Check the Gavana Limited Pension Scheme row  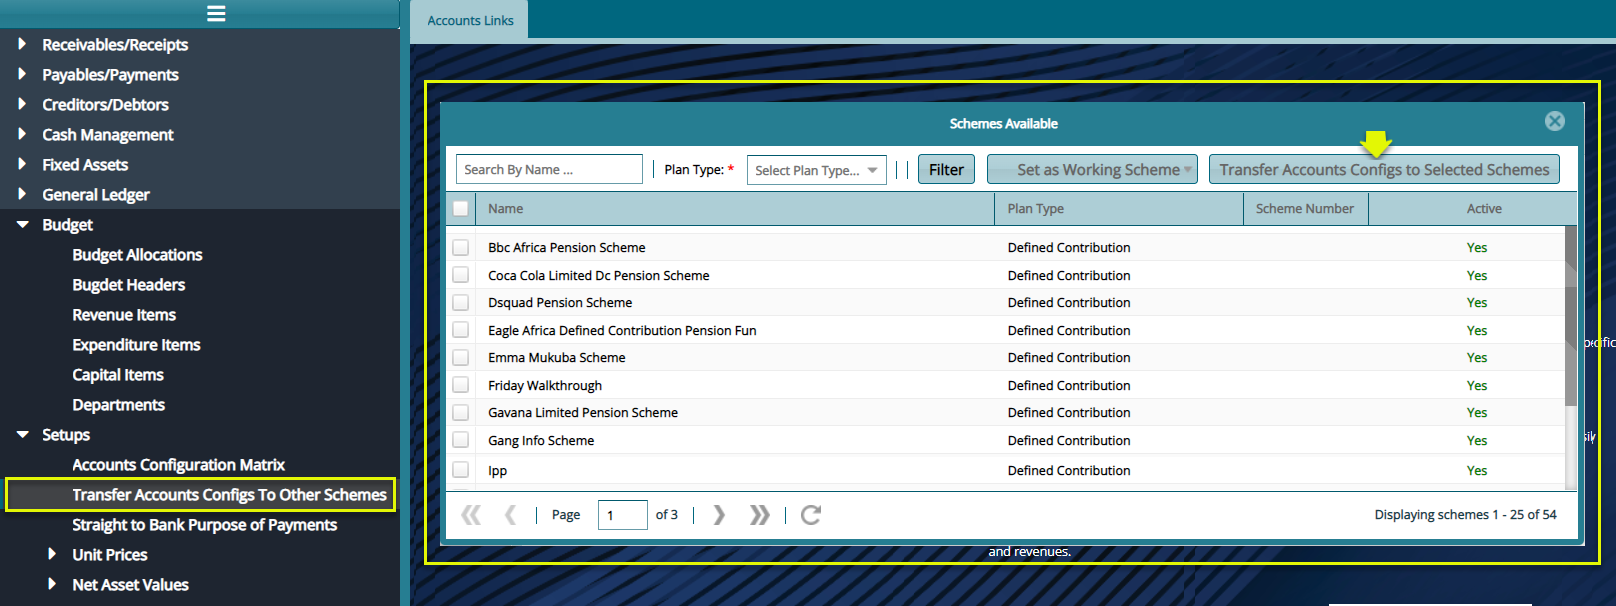coord(460,412)
